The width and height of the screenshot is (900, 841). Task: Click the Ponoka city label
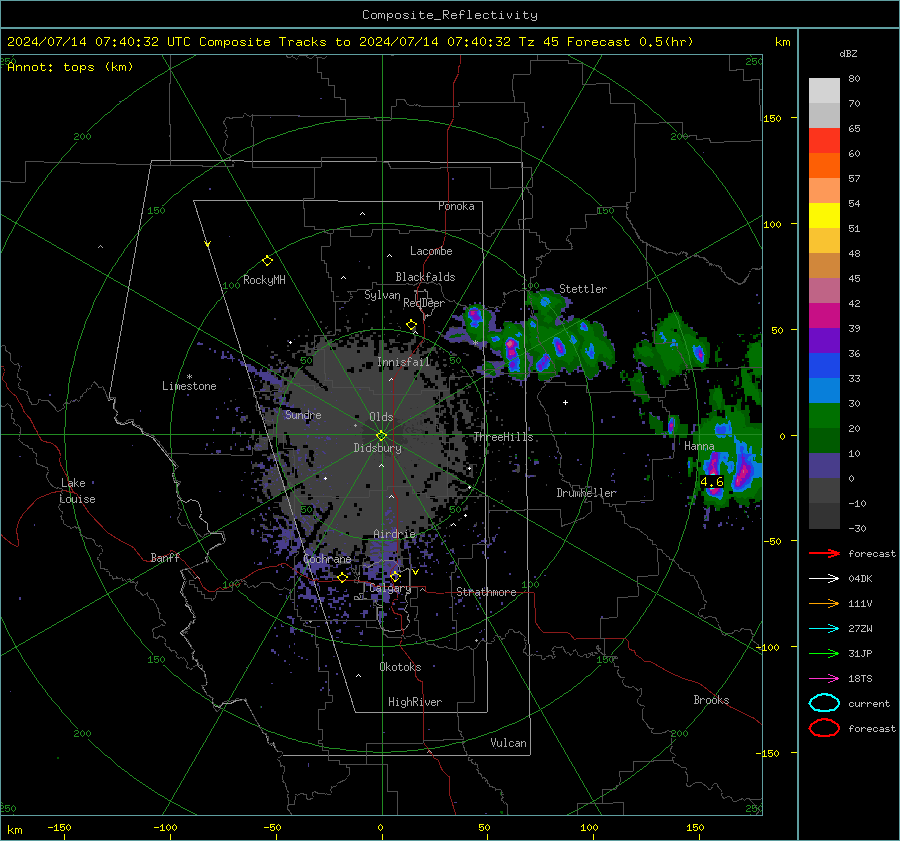click(456, 206)
